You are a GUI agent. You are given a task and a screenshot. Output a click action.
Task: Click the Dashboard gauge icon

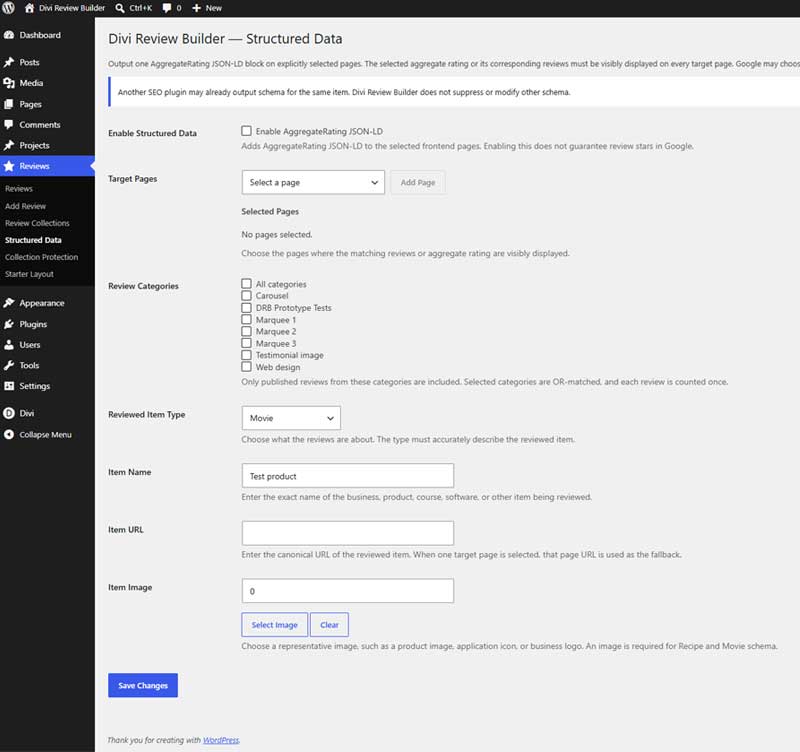[9, 35]
